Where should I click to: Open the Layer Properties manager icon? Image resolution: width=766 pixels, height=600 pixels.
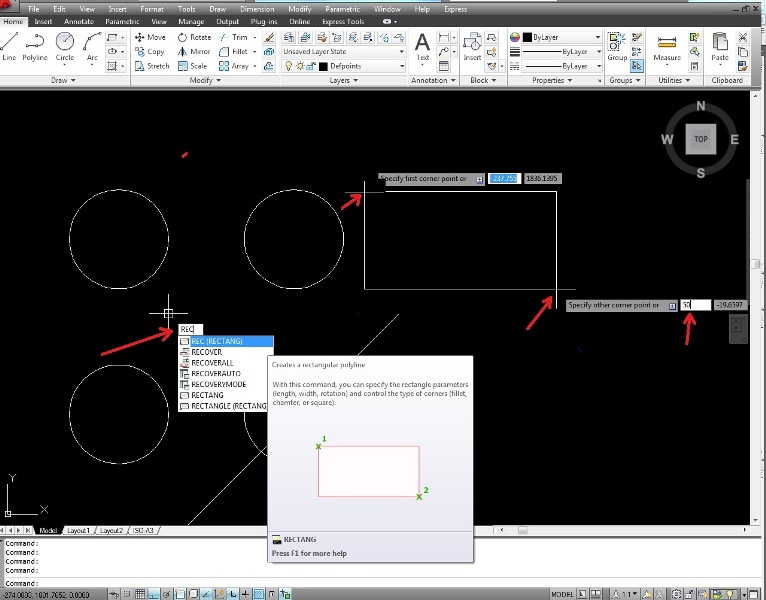(x=289, y=37)
